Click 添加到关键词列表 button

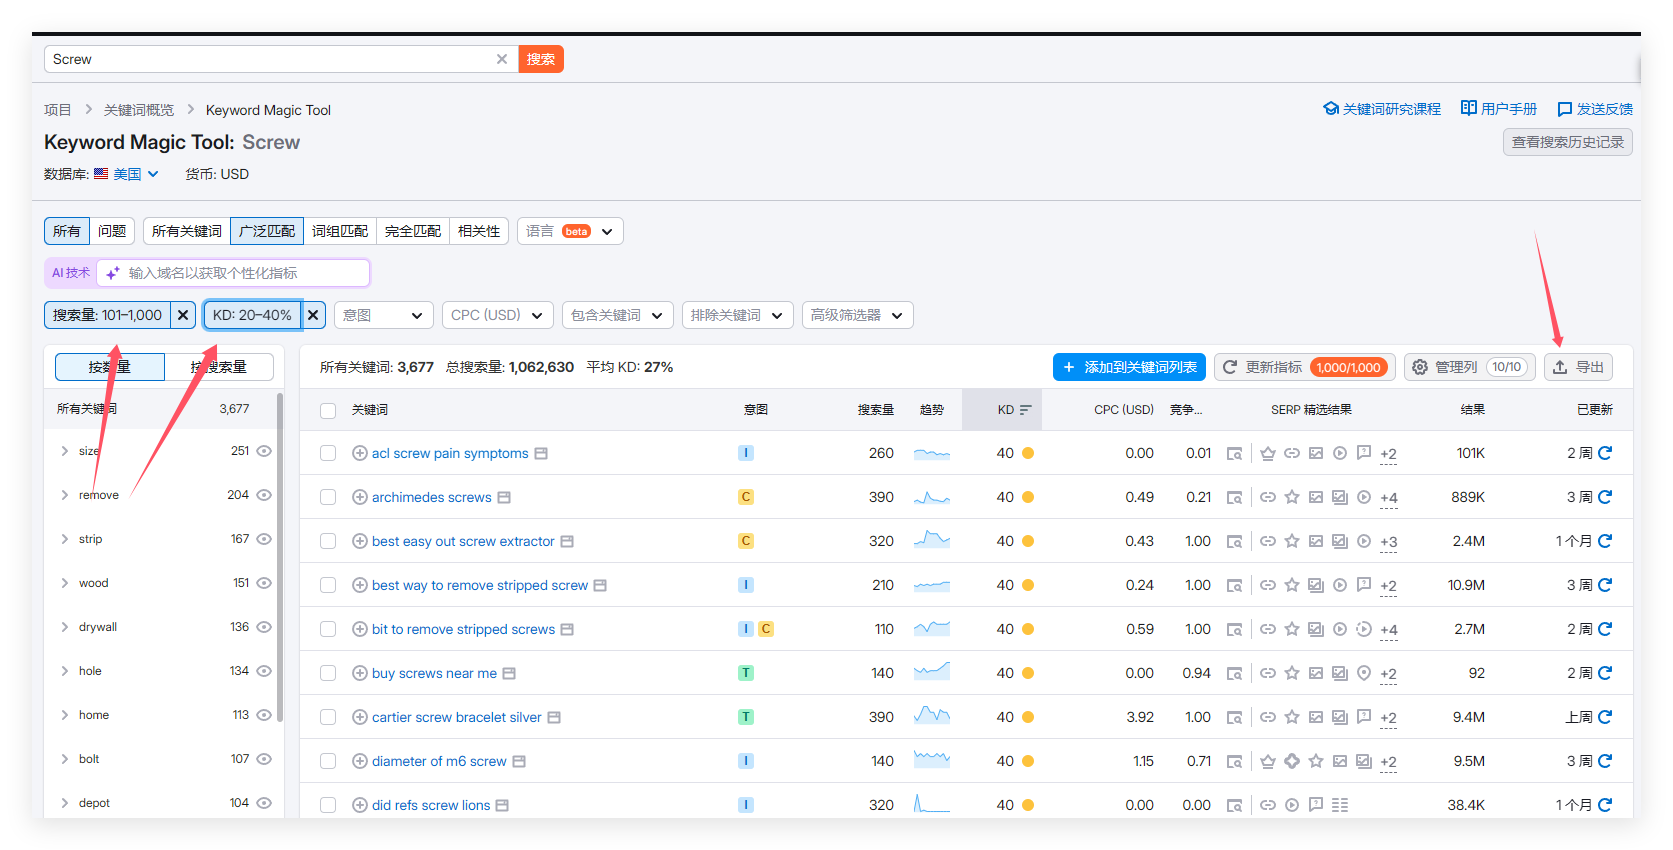click(1129, 367)
